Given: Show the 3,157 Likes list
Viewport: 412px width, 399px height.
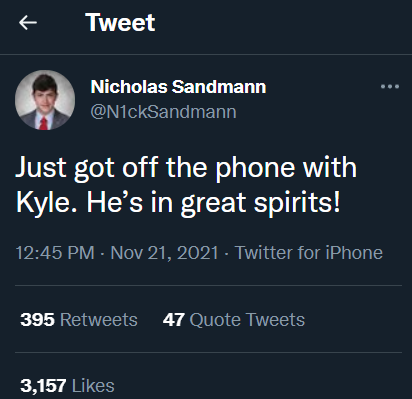Looking at the screenshot, I should click(x=67, y=386).
